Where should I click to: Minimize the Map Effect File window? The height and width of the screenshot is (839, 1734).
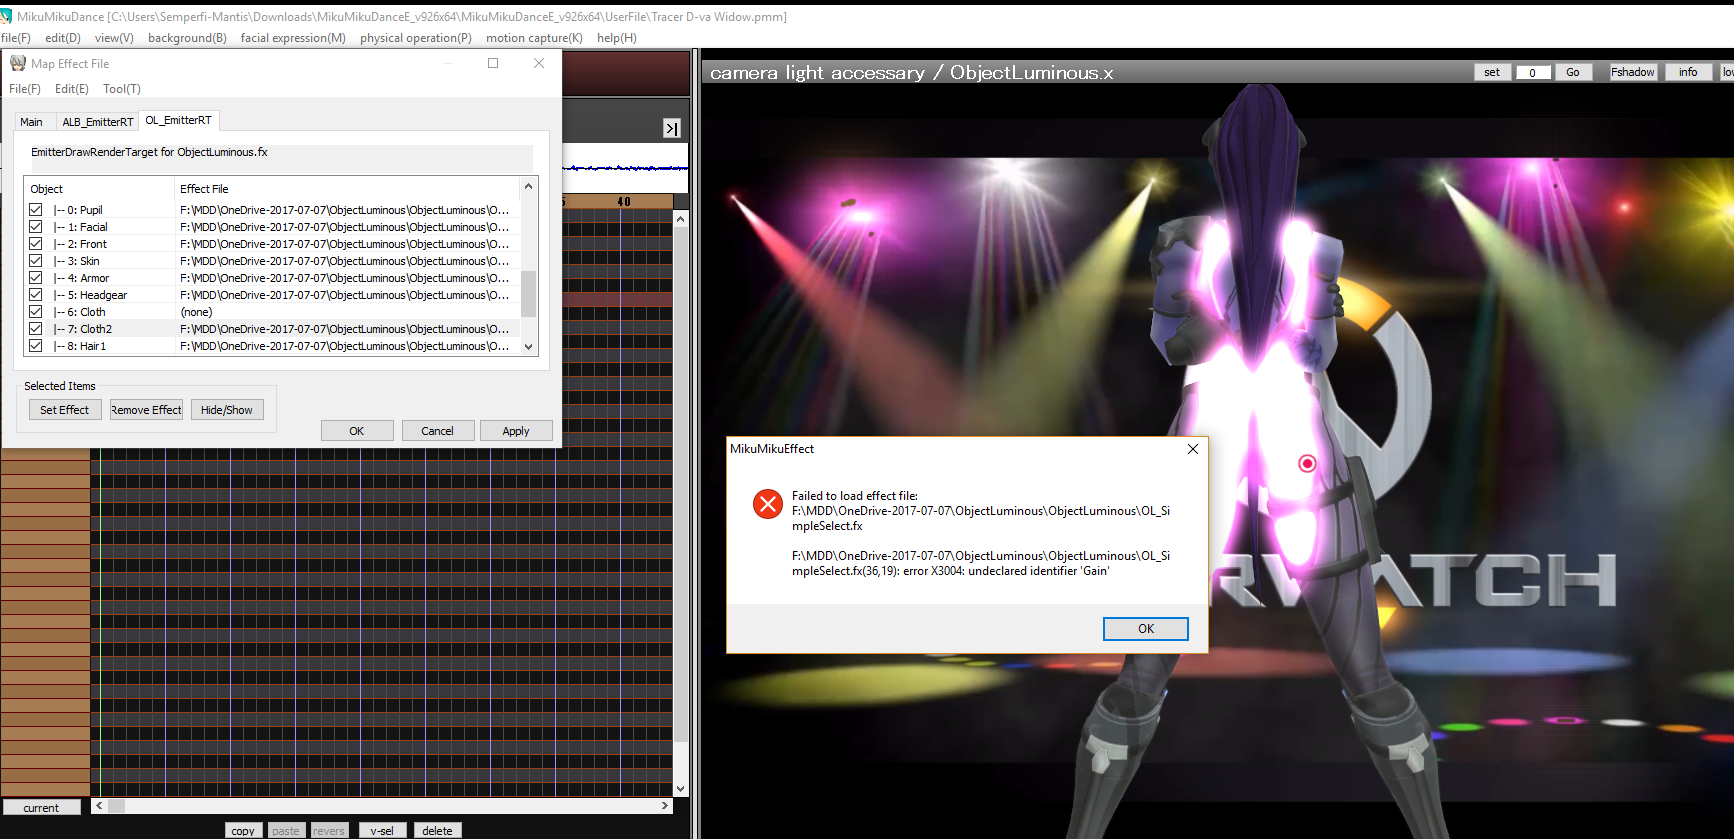pos(448,63)
